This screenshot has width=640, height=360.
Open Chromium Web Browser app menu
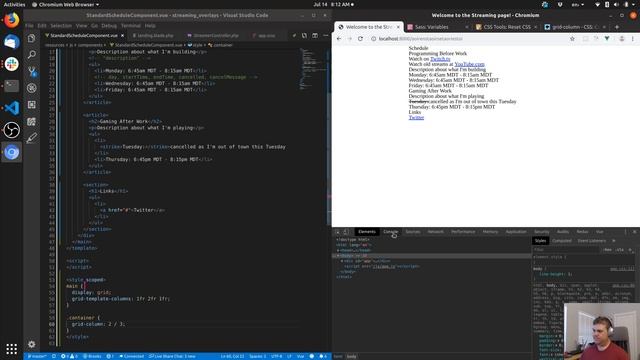click(x=65, y=4)
